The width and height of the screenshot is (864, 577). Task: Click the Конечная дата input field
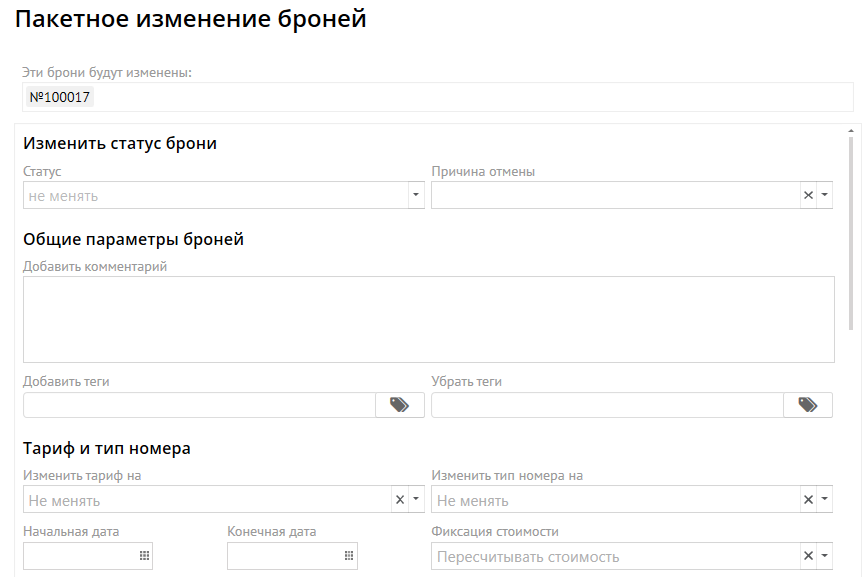coord(284,556)
